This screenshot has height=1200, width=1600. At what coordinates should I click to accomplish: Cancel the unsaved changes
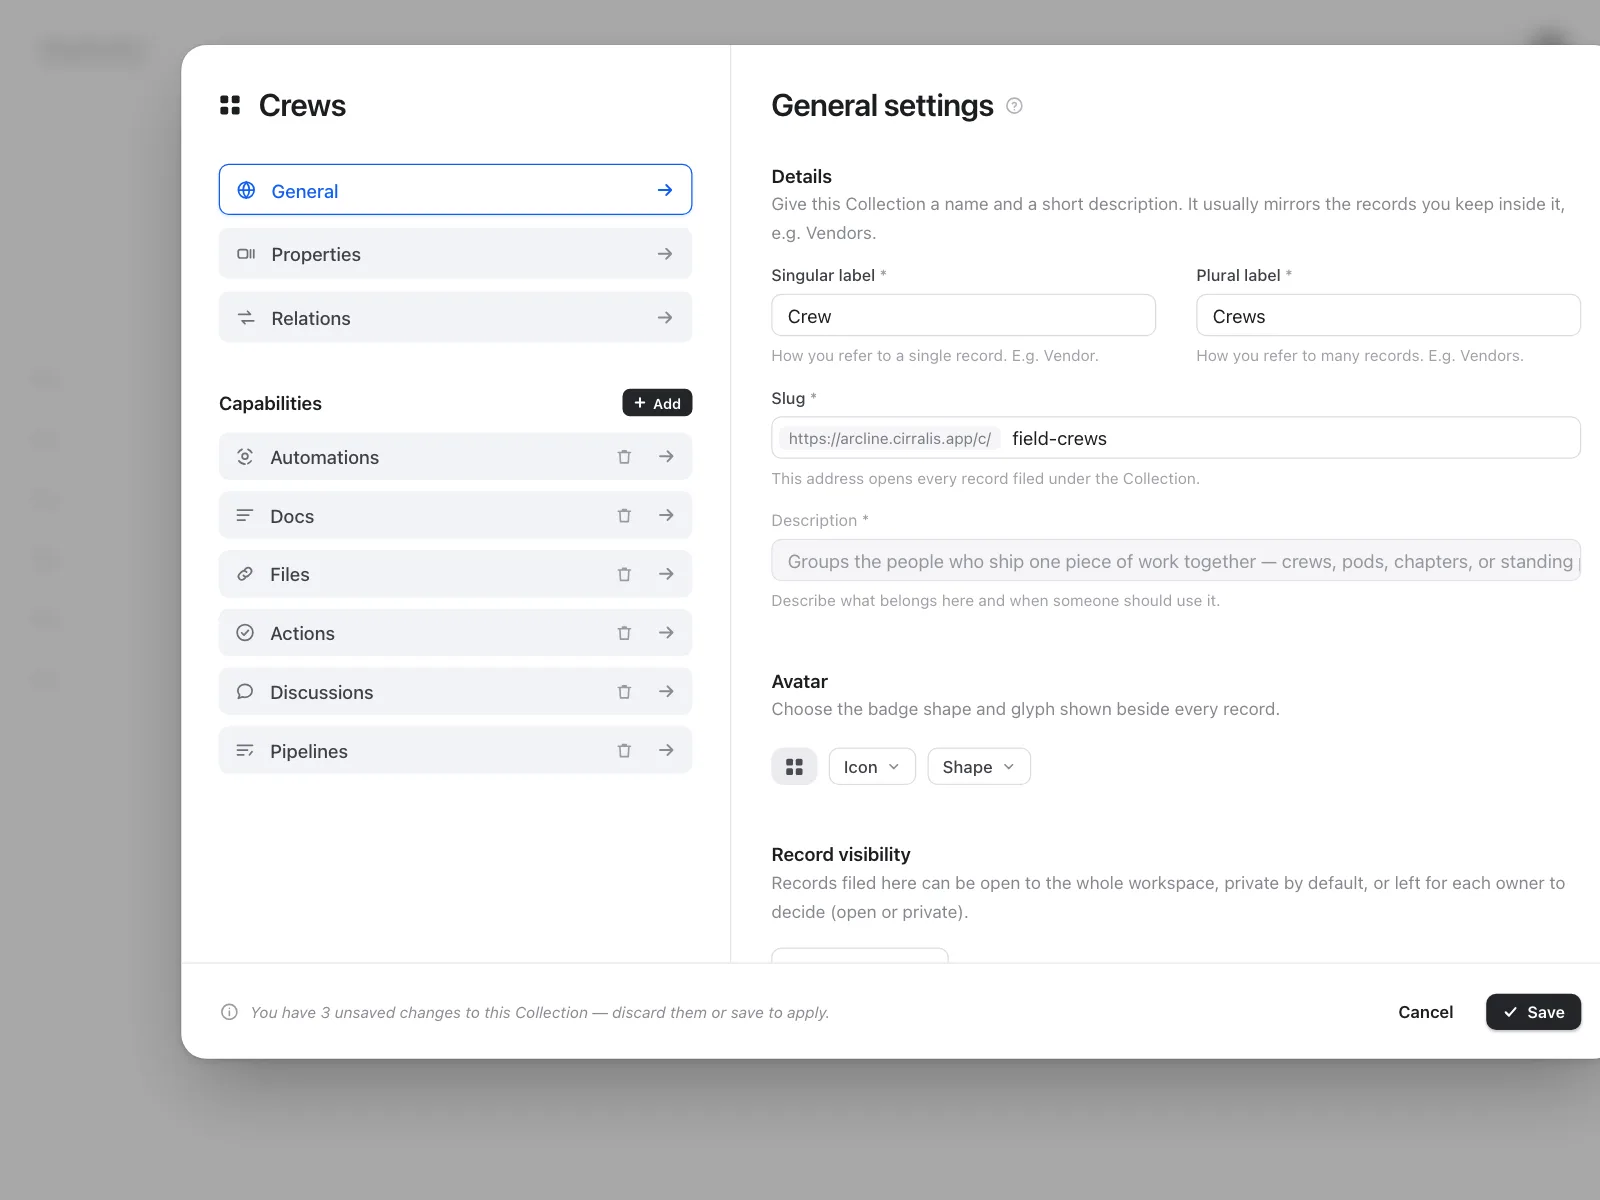coord(1425,1012)
